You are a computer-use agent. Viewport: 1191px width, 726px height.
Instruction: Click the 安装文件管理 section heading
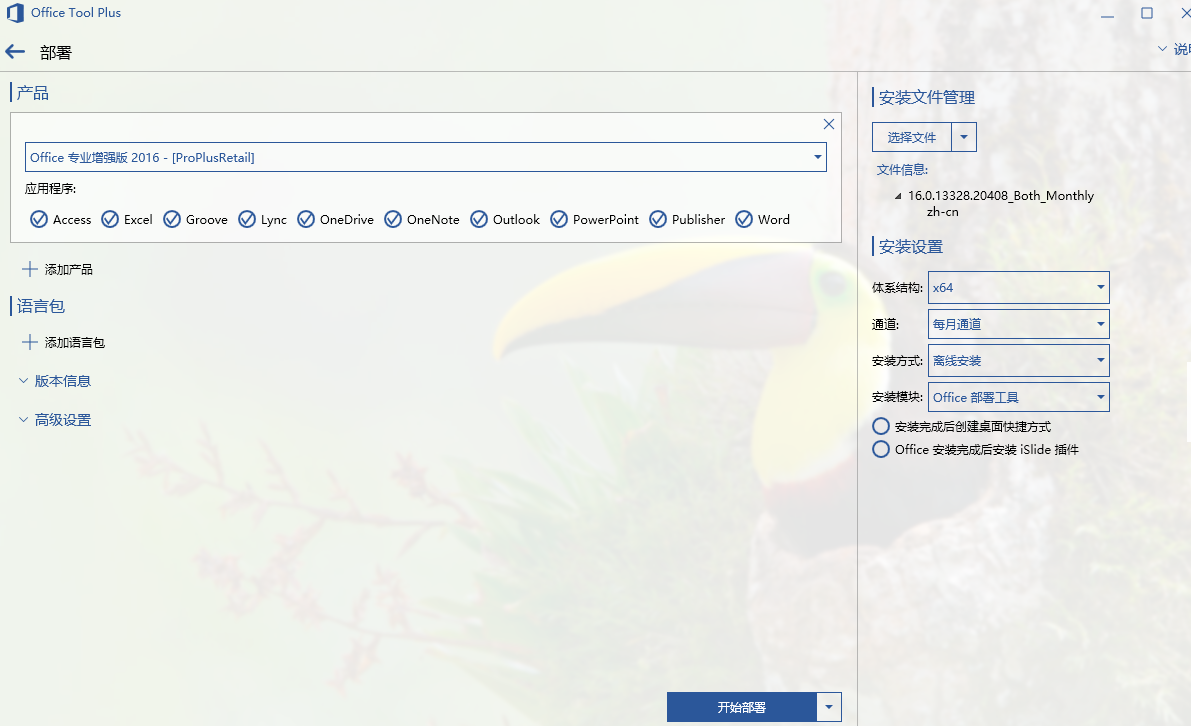coord(927,97)
